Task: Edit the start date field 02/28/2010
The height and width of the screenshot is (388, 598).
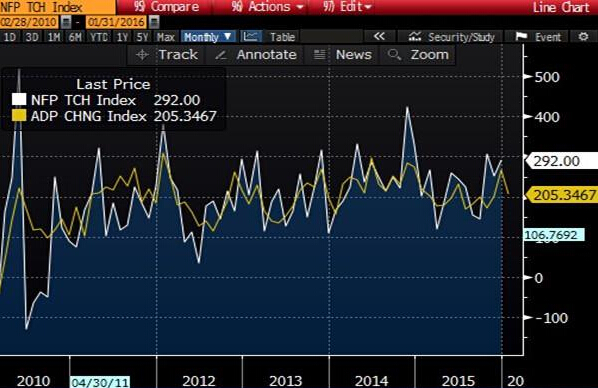Action: (x=29, y=22)
